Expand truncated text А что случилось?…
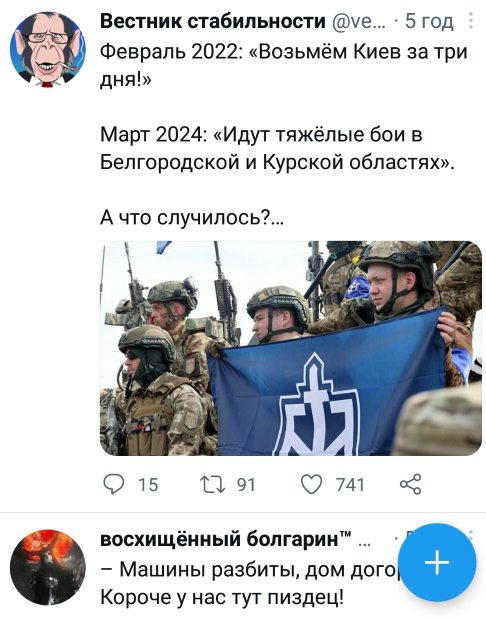 pos(192,217)
